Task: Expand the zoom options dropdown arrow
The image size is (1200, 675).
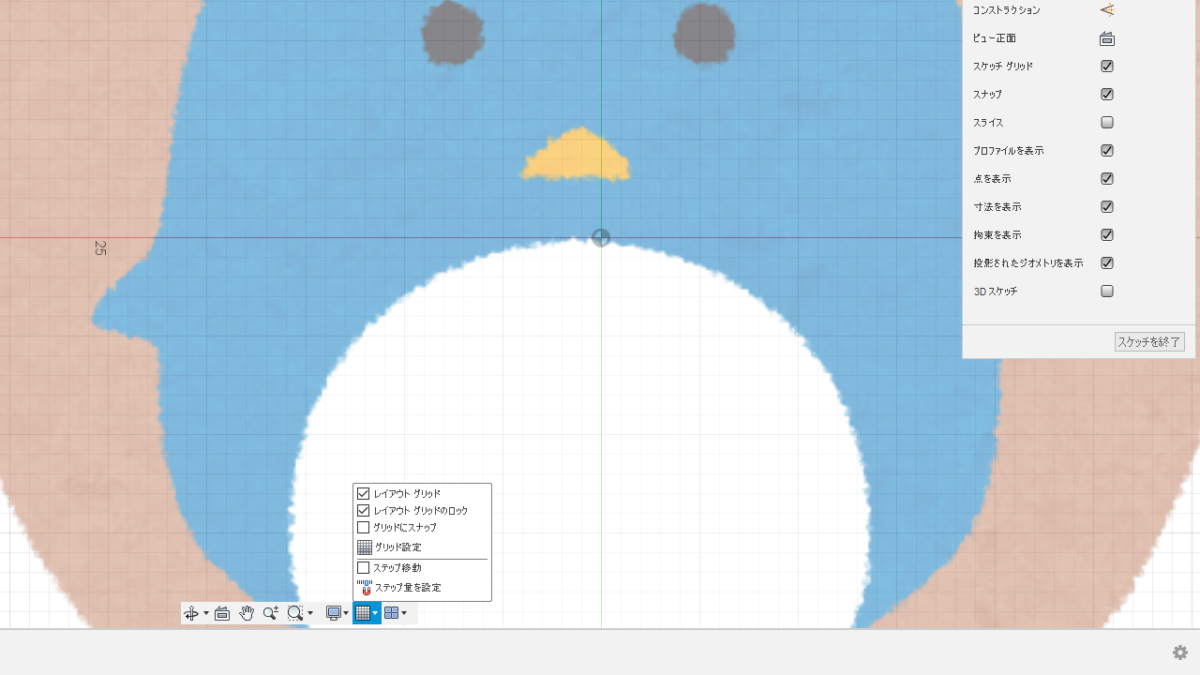Action: 310,613
